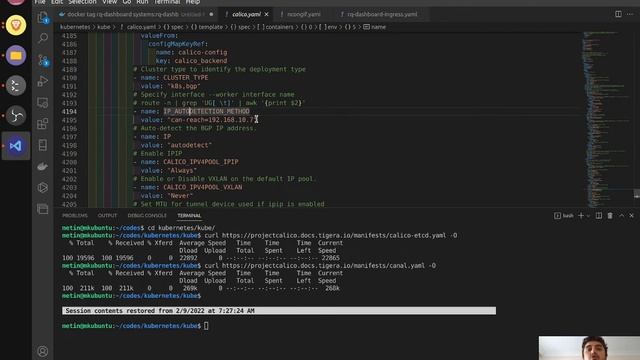Open the Run menu

point(142,2)
